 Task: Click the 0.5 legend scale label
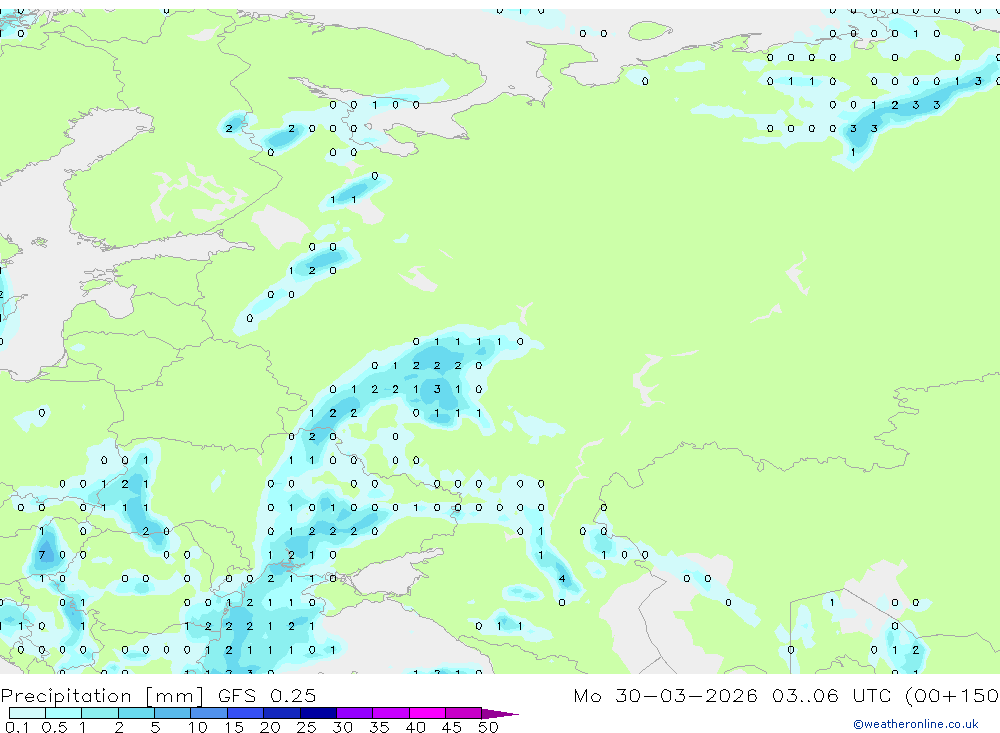tap(54, 727)
